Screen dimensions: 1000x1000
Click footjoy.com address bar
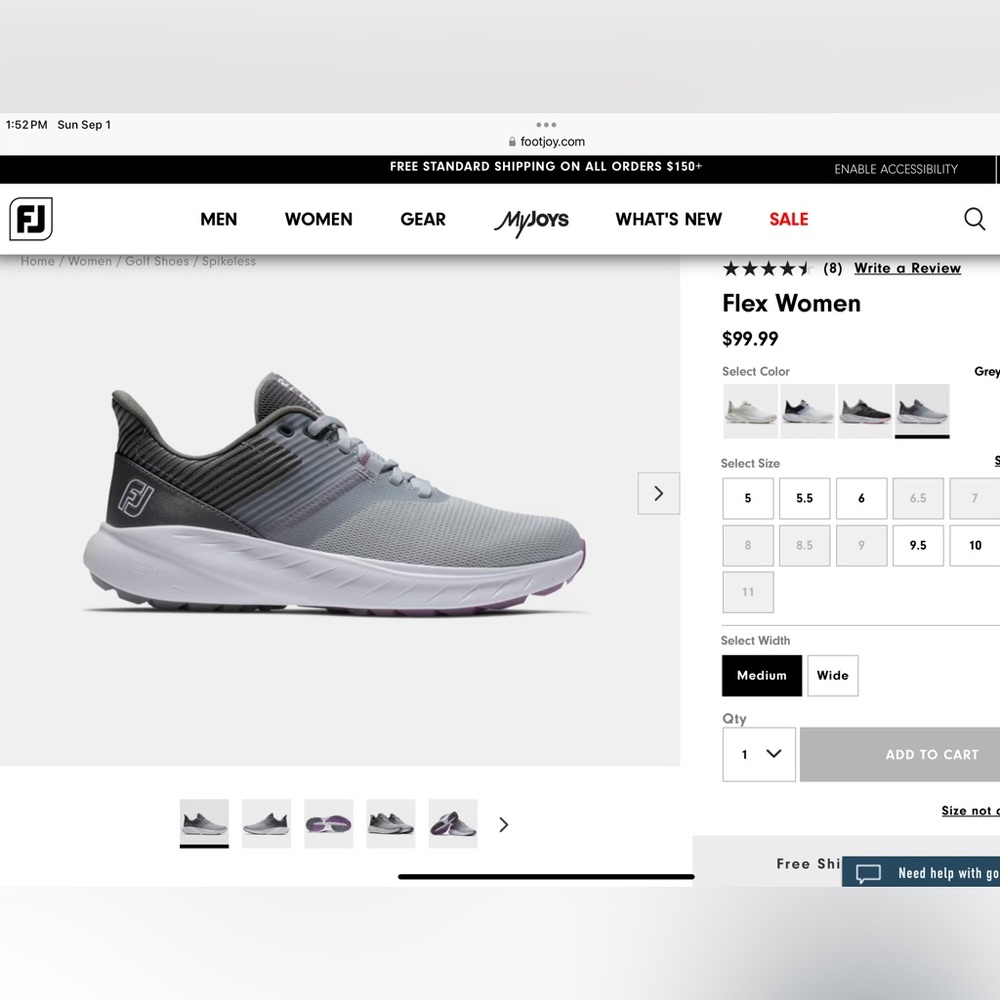click(x=547, y=142)
